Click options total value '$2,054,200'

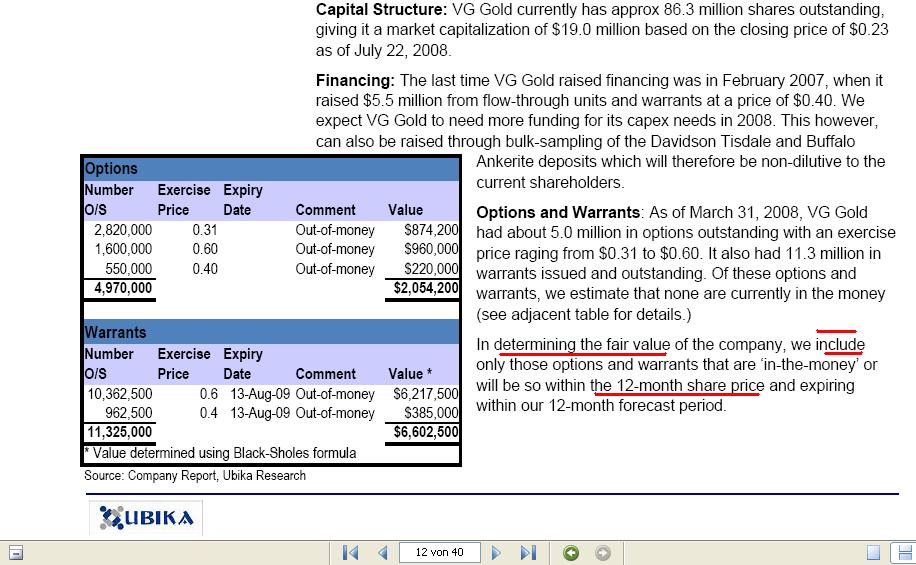pyautogui.click(x=426, y=287)
